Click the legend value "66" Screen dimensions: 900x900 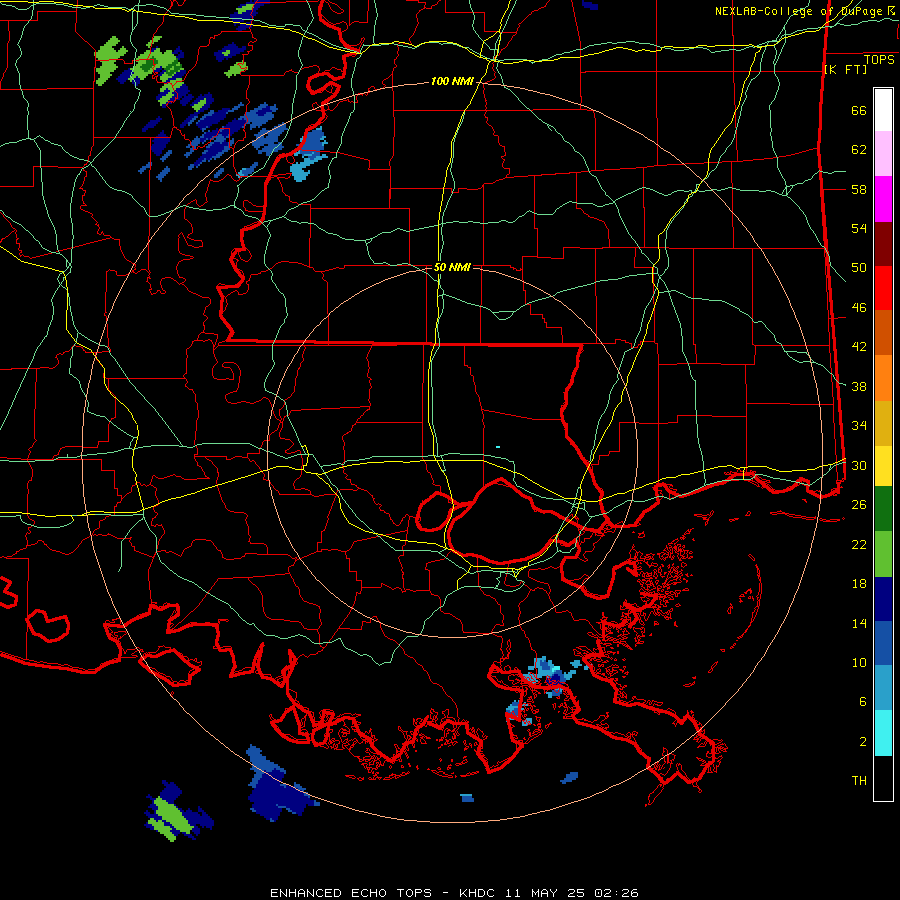tap(859, 111)
